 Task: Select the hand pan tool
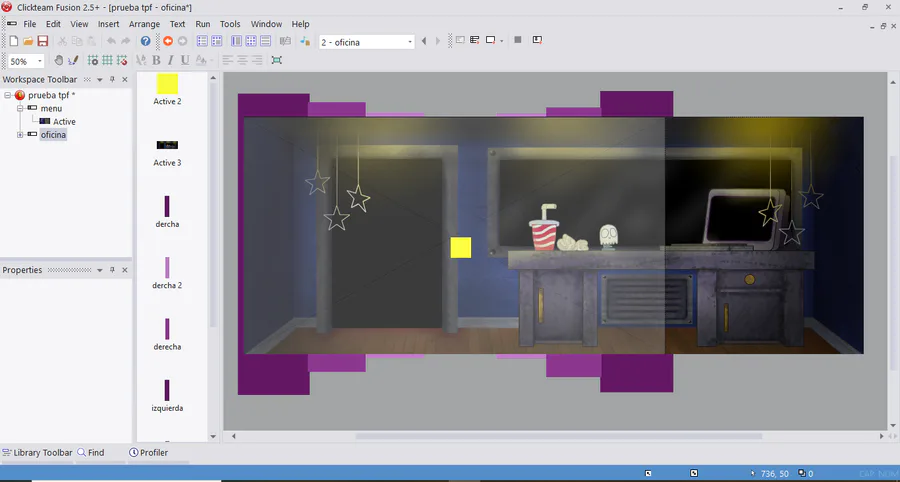pyautogui.click(x=59, y=60)
